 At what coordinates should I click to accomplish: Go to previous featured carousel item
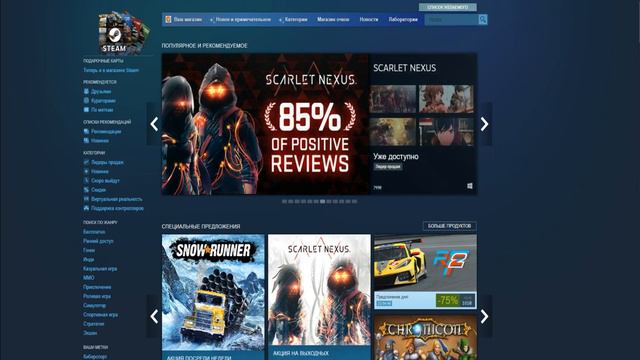point(154,124)
